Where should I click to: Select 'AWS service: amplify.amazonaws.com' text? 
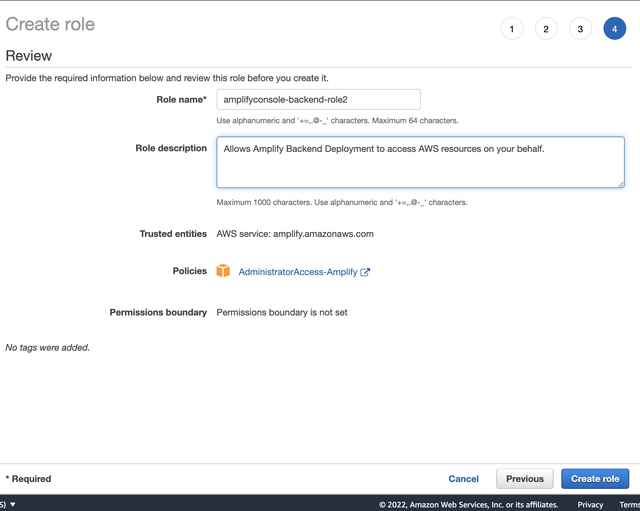click(x=295, y=234)
